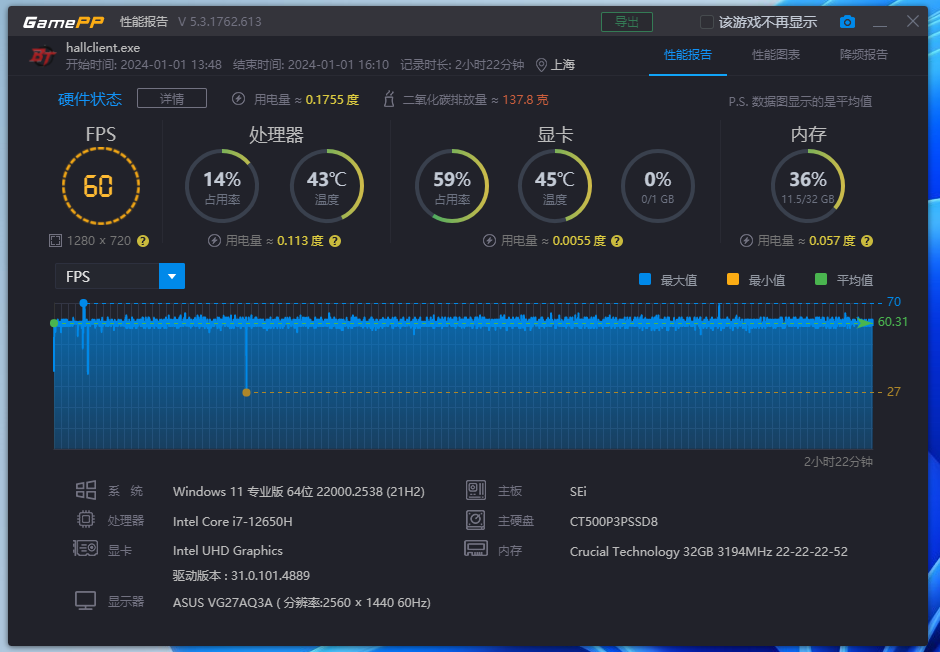
Task: Click the 主板 motherboard icon
Action: 475,490
